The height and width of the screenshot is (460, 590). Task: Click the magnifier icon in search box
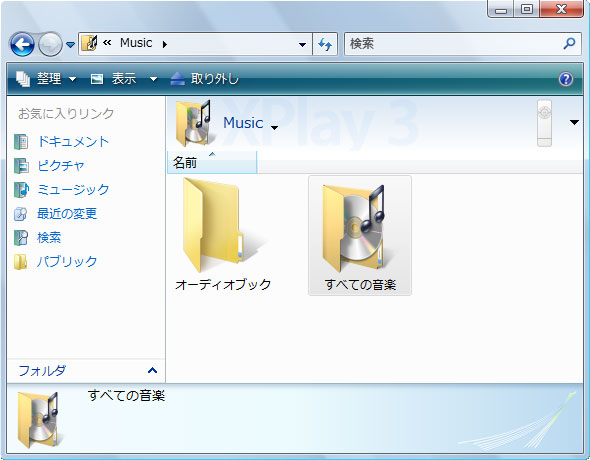click(569, 44)
